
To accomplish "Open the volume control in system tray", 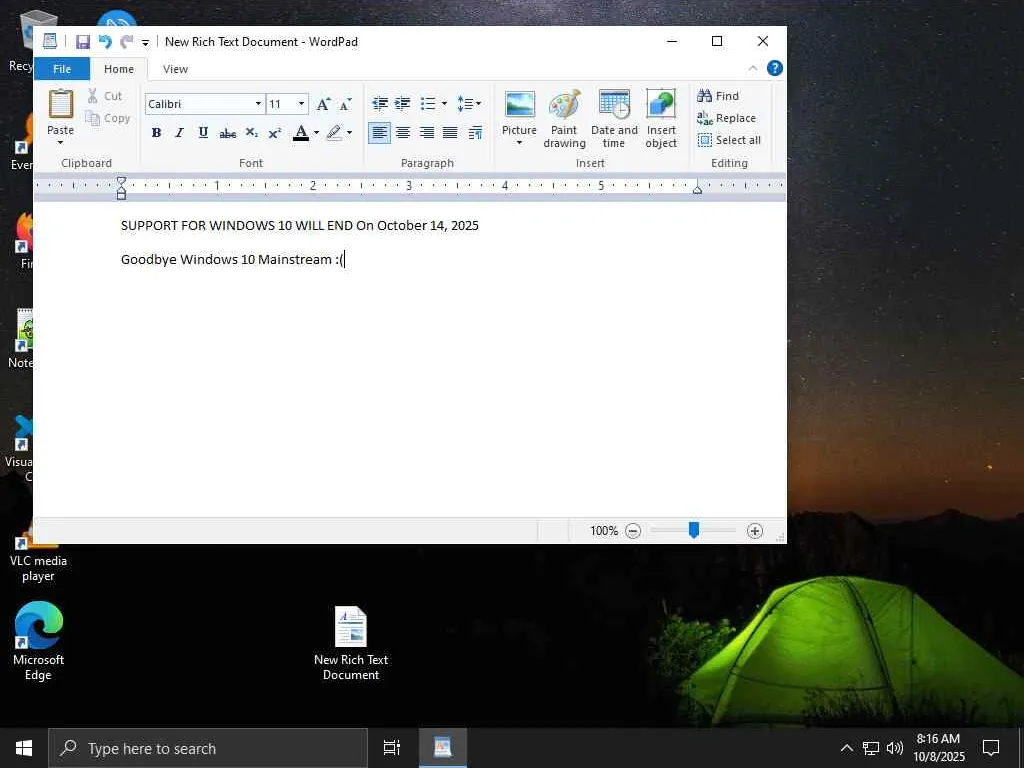I will [895, 748].
